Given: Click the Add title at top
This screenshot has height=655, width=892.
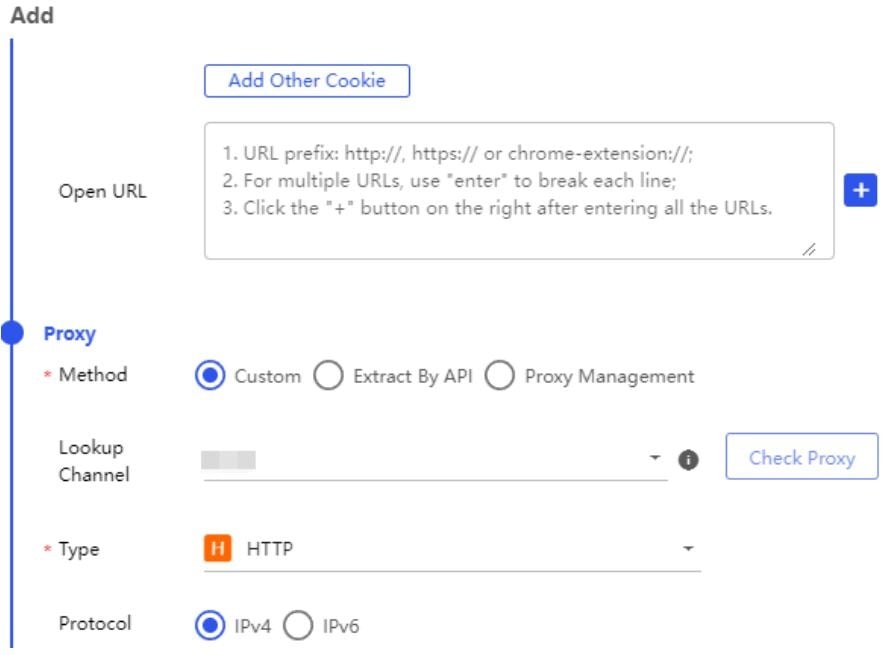Looking at the screenshot, I should [32, 15].
